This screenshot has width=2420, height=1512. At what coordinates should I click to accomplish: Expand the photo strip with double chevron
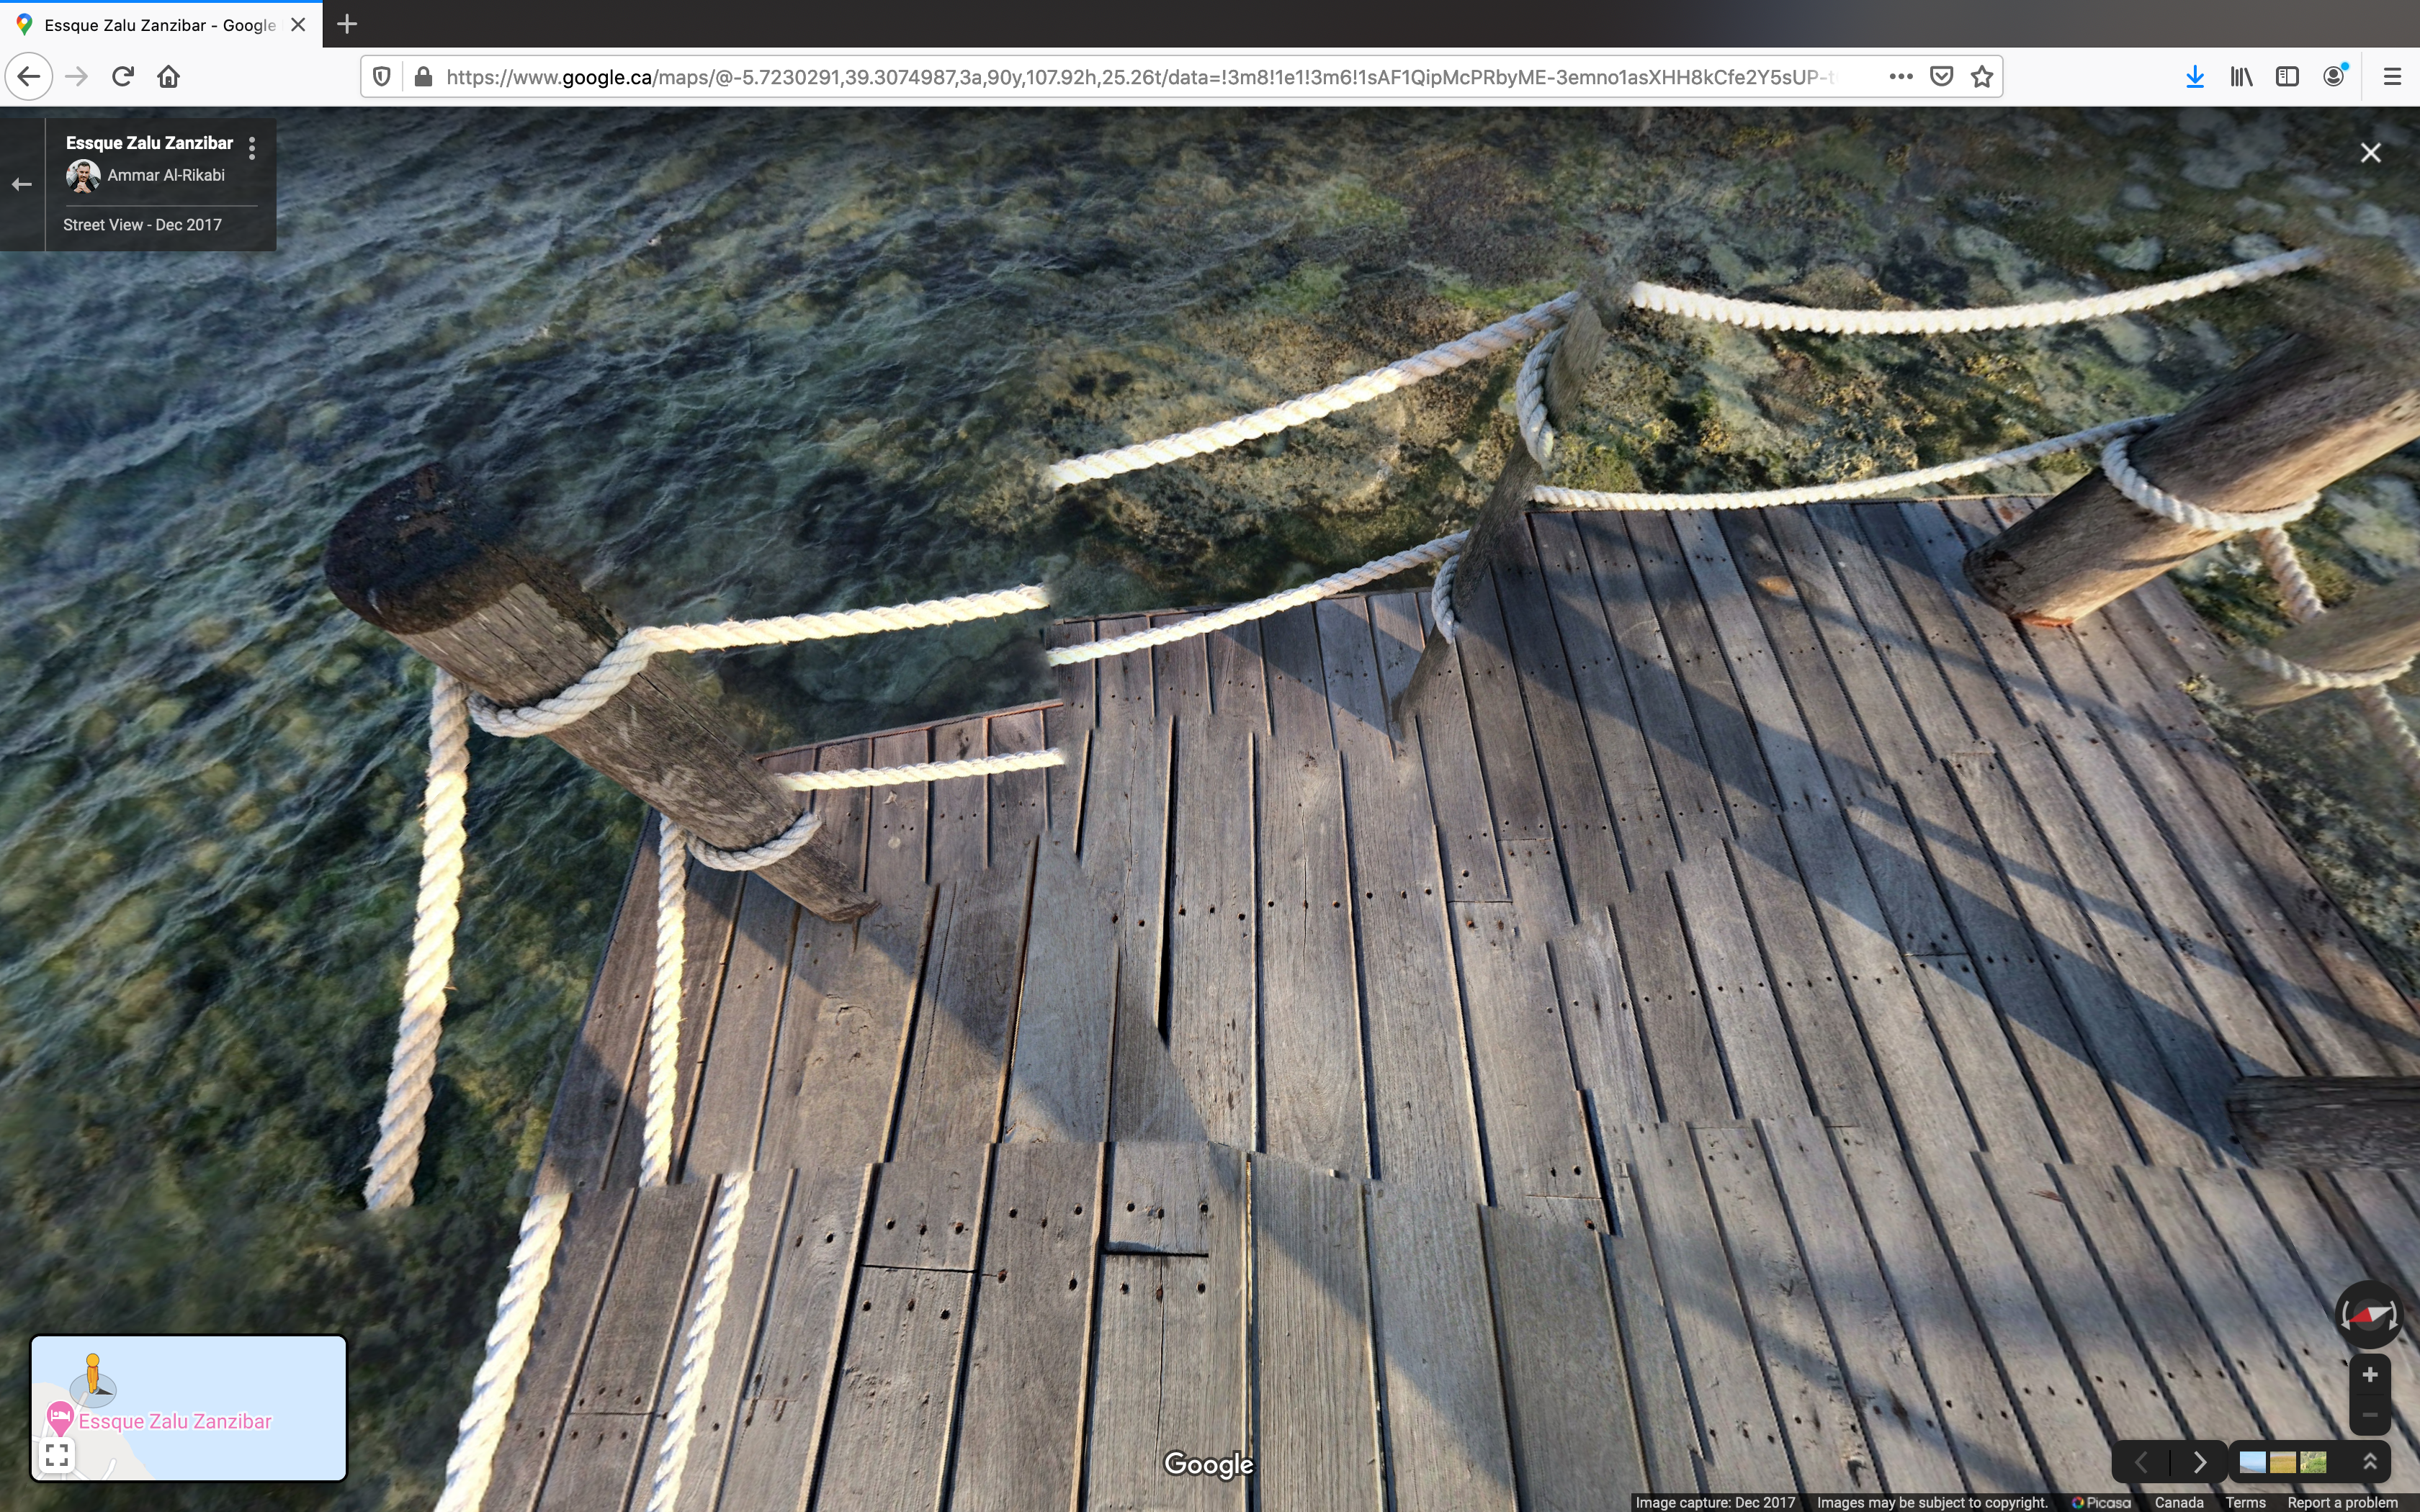pyautogui.click(x=2369, y=1462)
